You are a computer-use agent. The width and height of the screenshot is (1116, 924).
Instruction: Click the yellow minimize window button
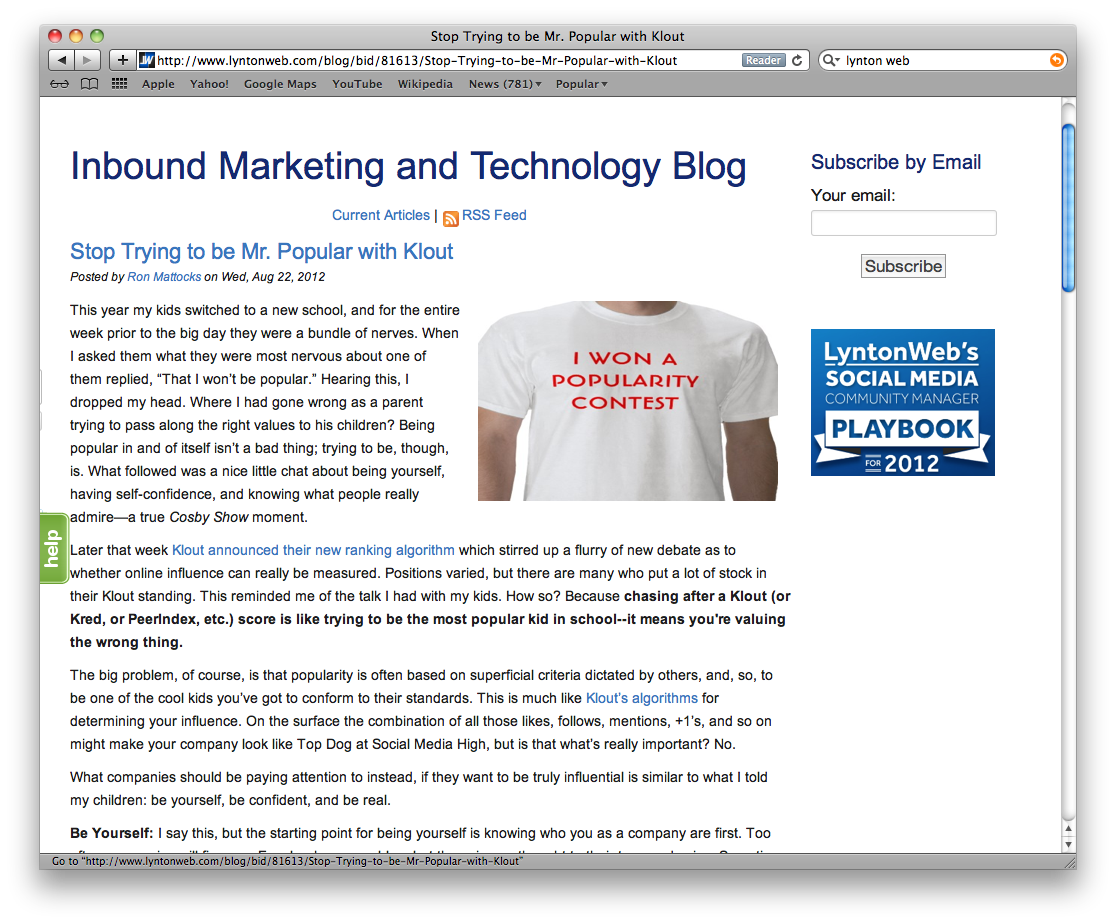pyautogui.click(x=76, y=36)
